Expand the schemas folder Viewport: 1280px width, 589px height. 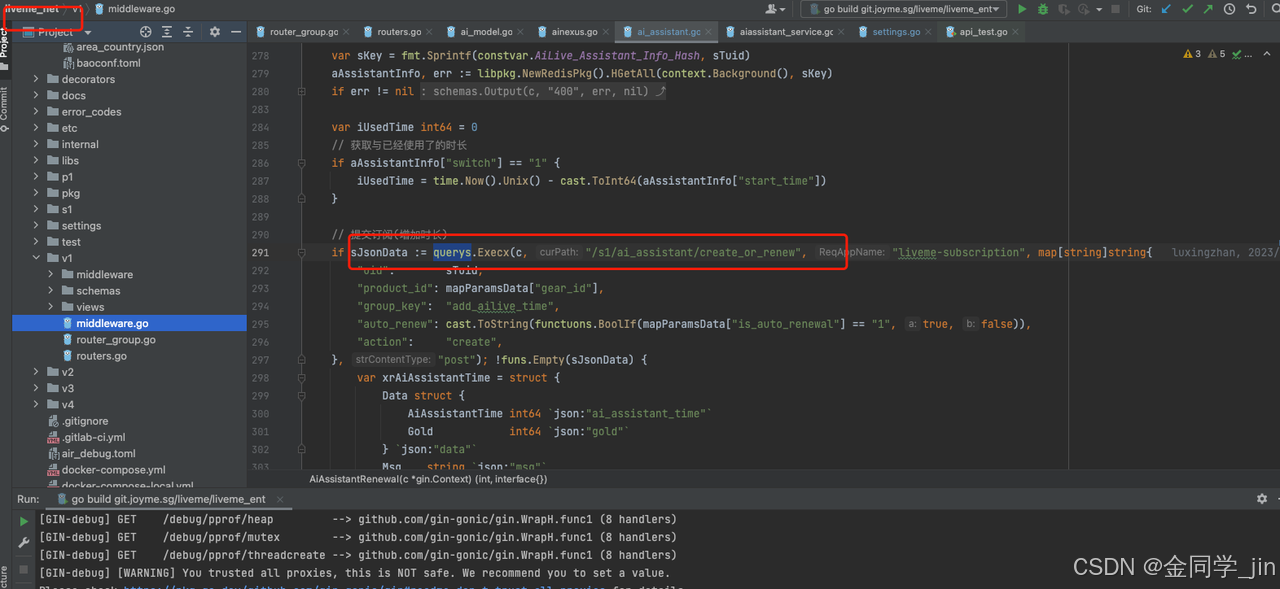(x=52, y=291)
